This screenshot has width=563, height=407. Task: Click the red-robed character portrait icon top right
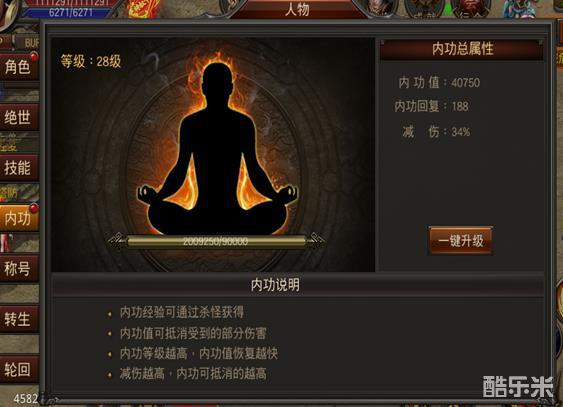[471, 8]
